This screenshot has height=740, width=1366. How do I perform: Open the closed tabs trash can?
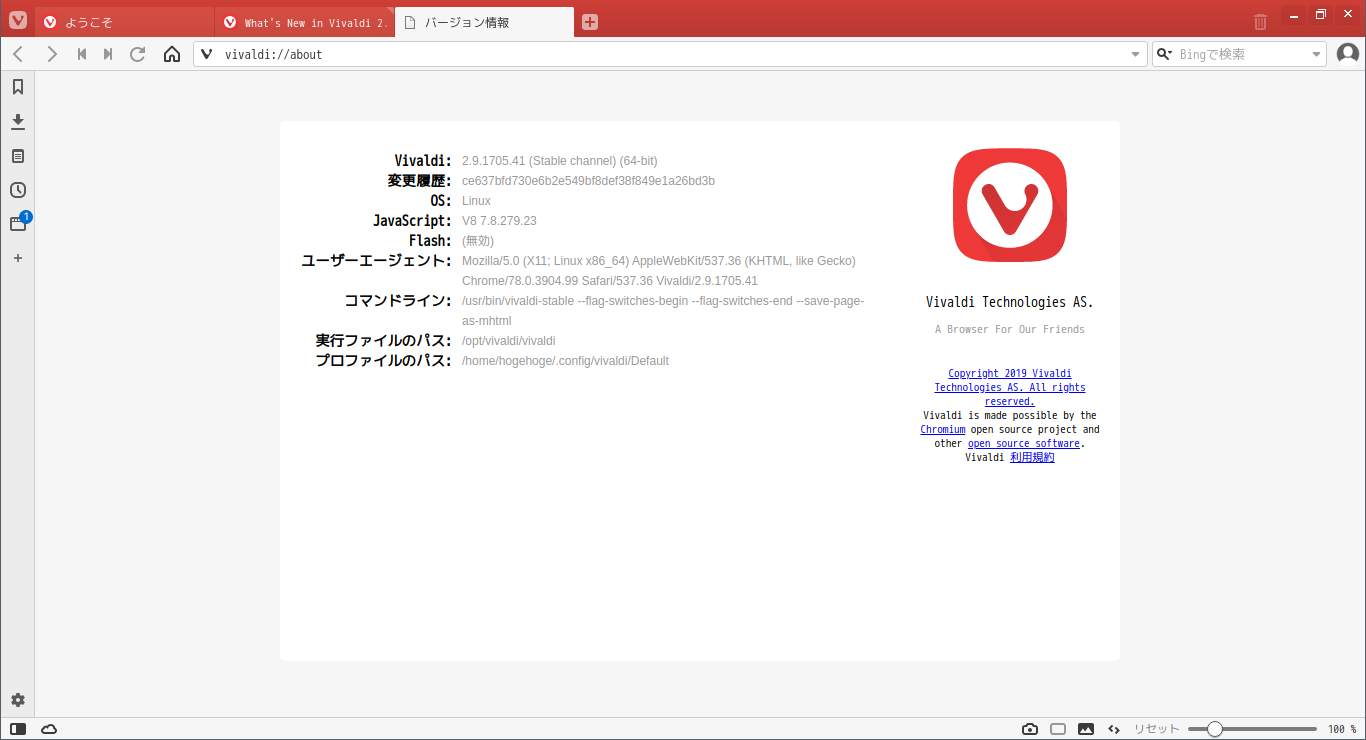click(x=1260, y=21)
